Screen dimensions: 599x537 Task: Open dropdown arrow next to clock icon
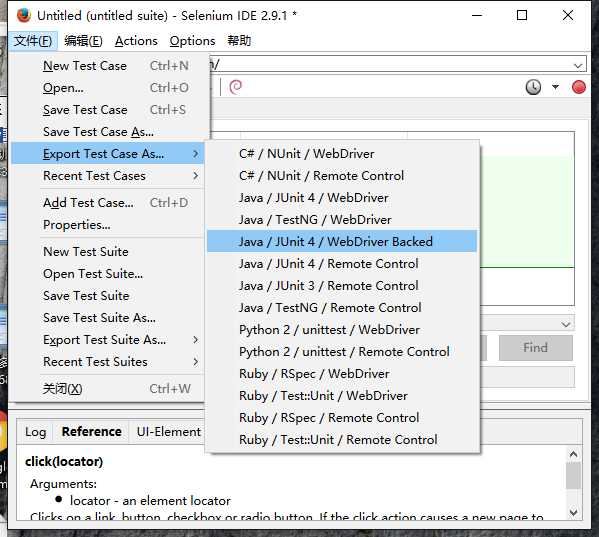coord(555,87)
